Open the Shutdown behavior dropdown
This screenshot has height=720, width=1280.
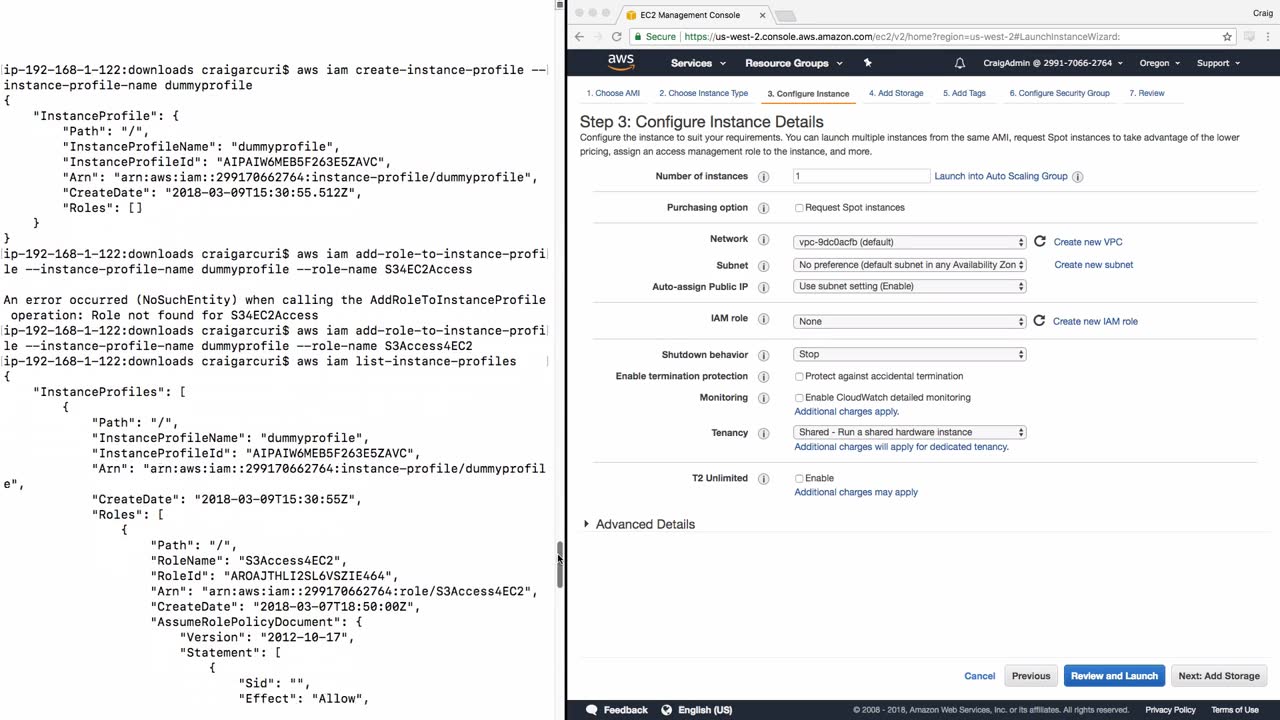pyautogui.click(x=910, y=354)
